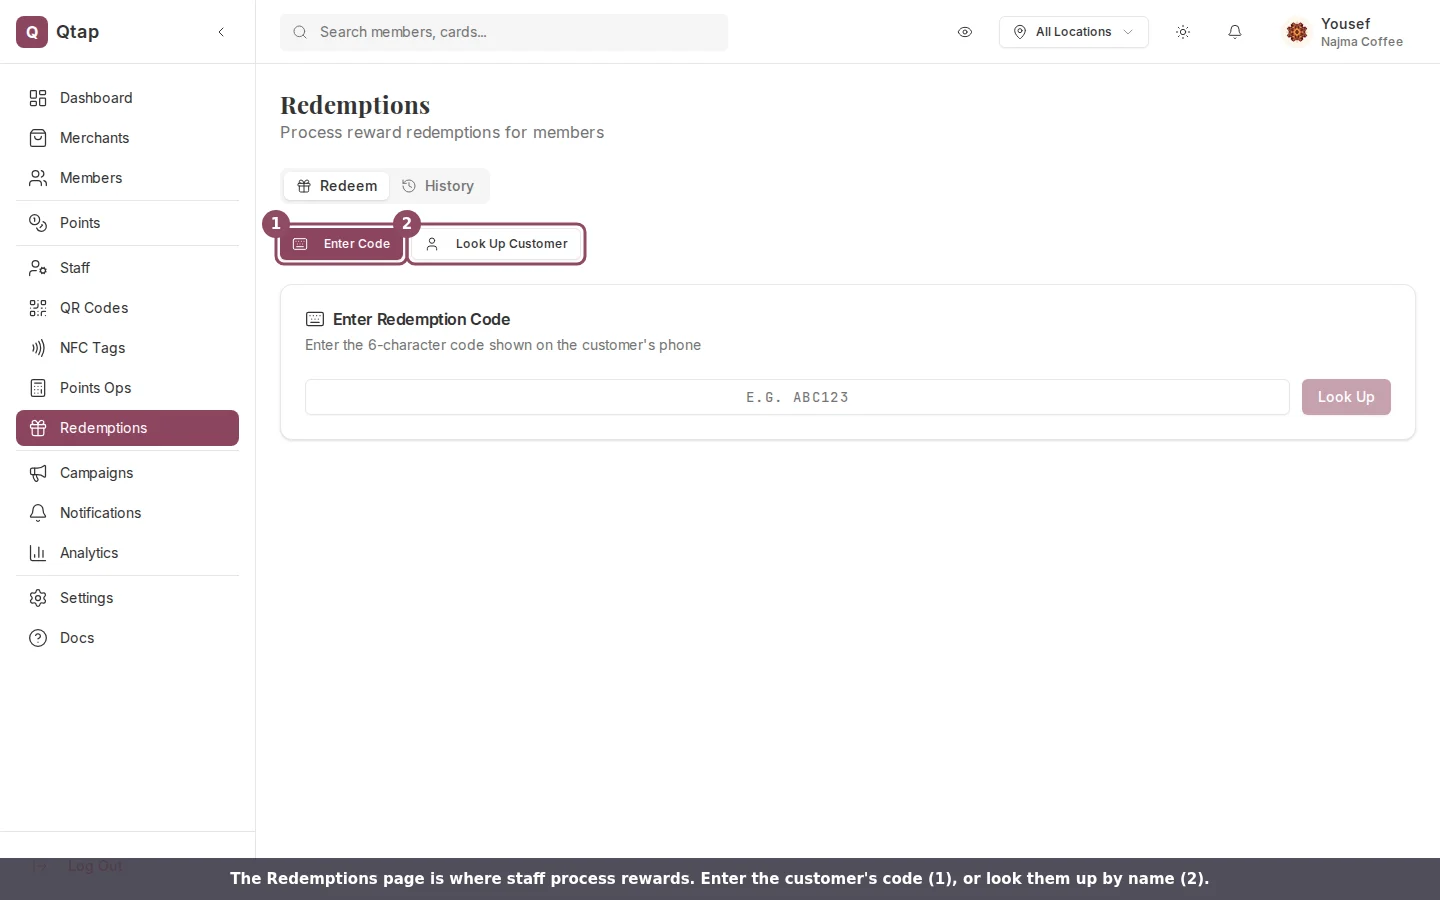Switch to the History tab

[438, 186]
